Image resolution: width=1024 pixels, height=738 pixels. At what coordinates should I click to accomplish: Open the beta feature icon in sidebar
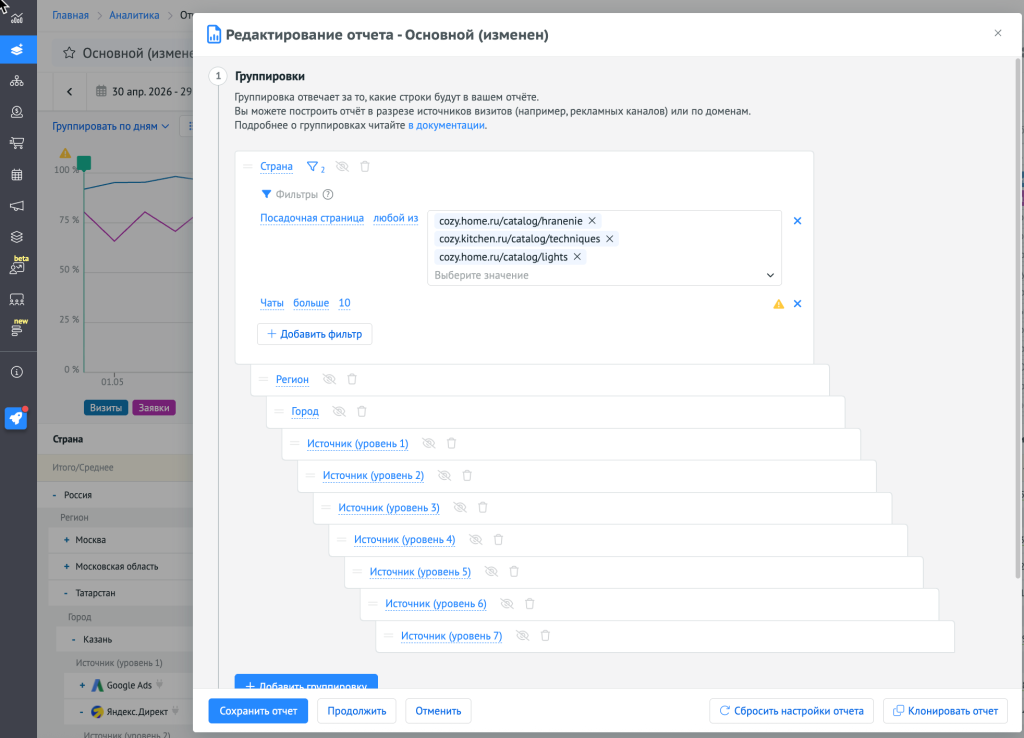pyautogui.click(x=17, y=266)
